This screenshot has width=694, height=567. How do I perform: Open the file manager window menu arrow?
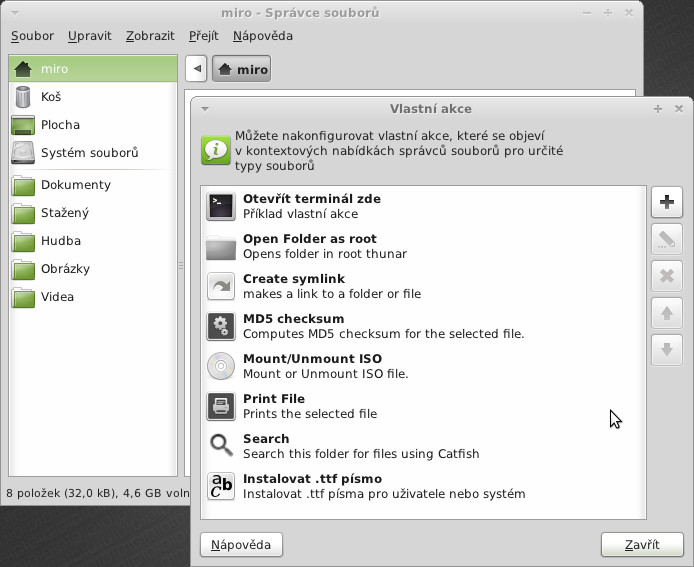point(15,13)
